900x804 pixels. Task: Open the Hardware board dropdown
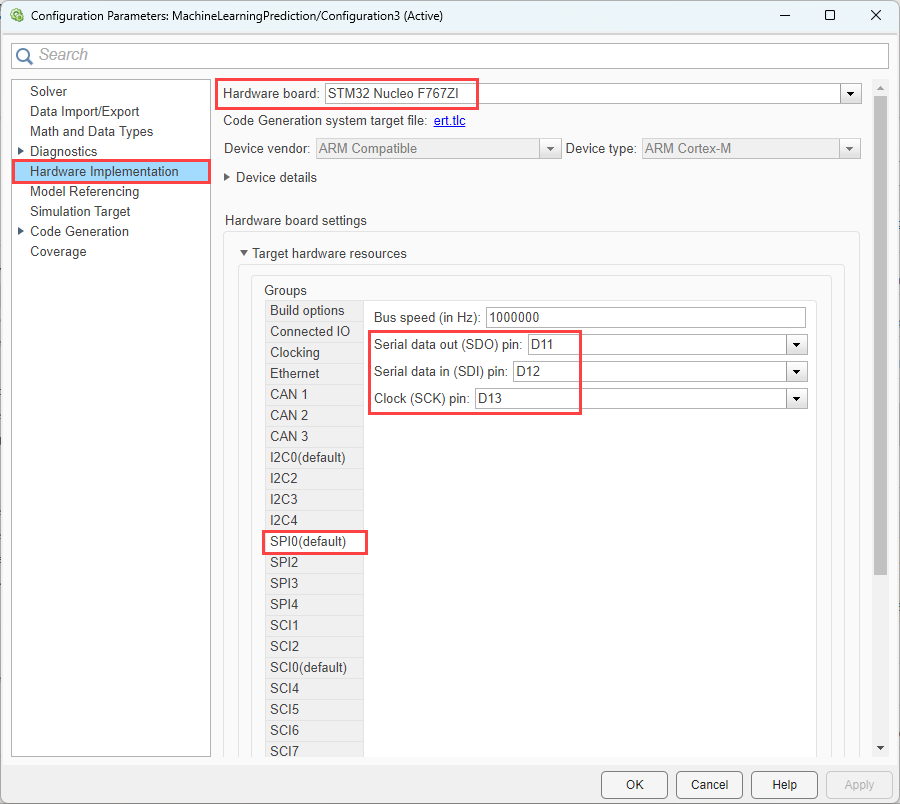pyautogui.click(x=849, y=93)
